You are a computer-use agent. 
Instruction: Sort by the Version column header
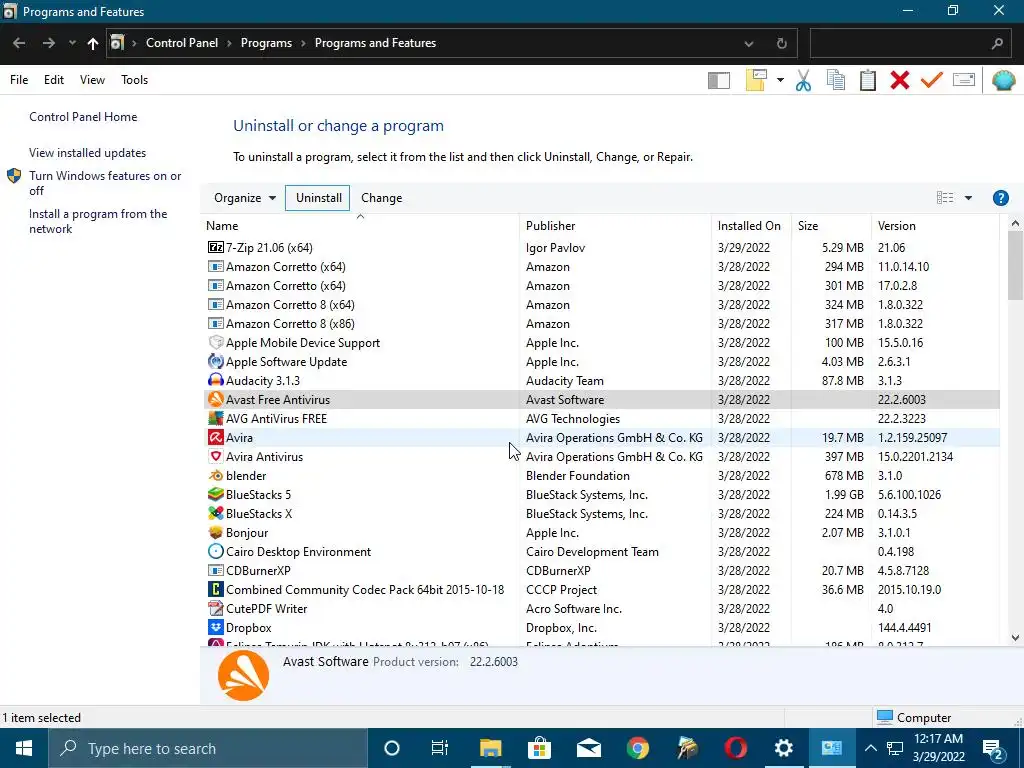pos(935,226)
